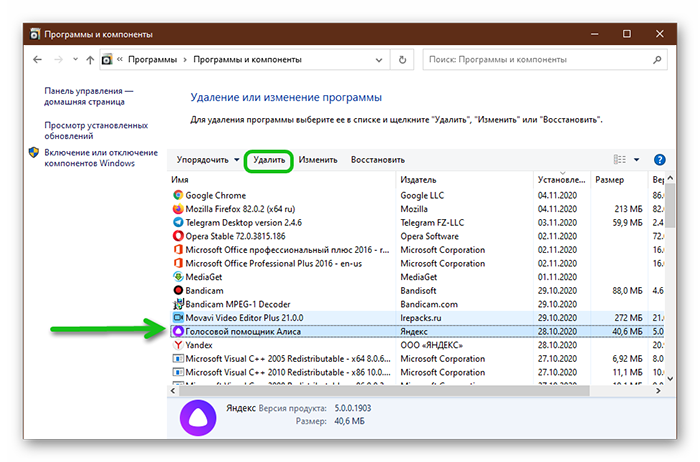Screen dimensions: 700x462
Task: Click vertical scrollbar up arrow
Action: click(670, 178)
